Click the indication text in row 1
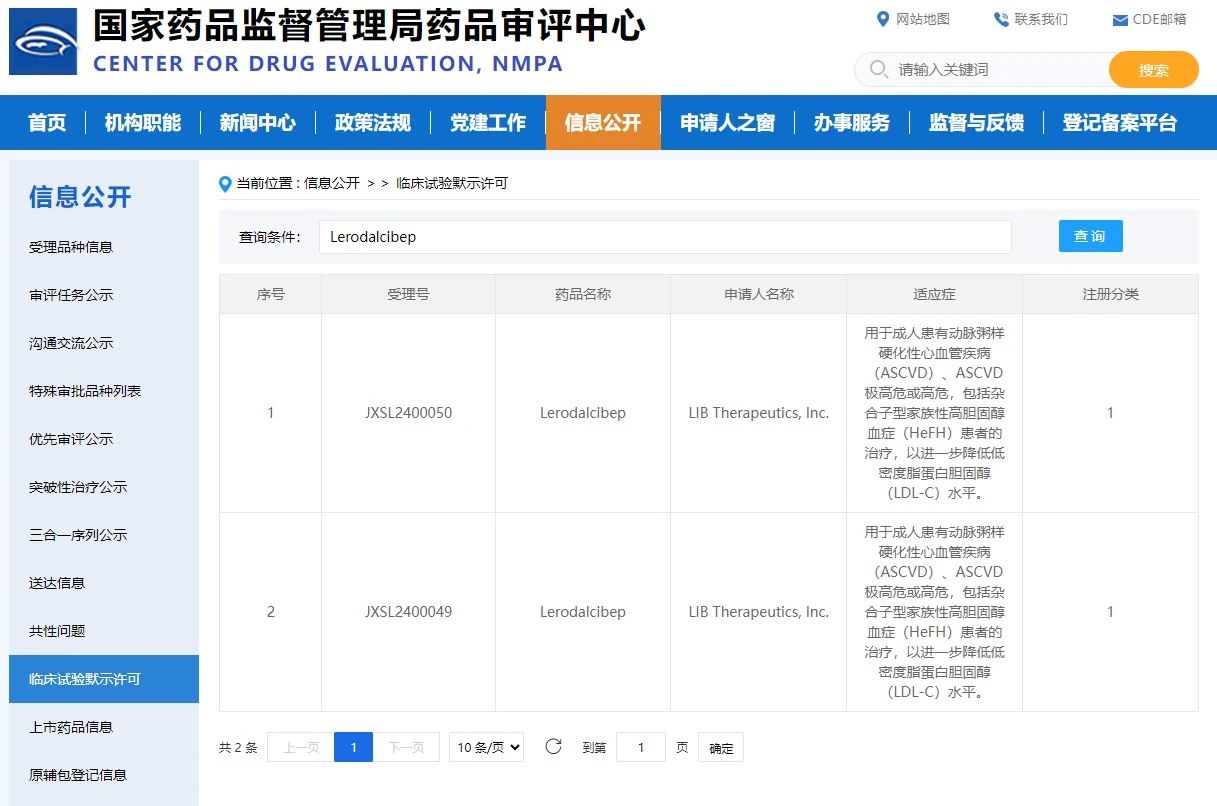 935,413
